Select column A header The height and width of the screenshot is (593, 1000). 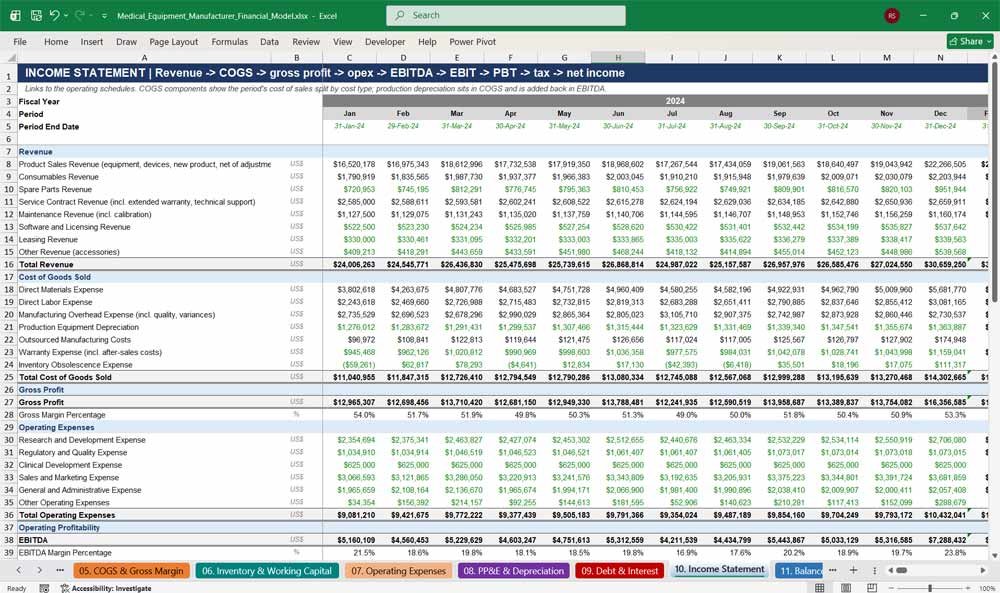[x=144, y=57]
